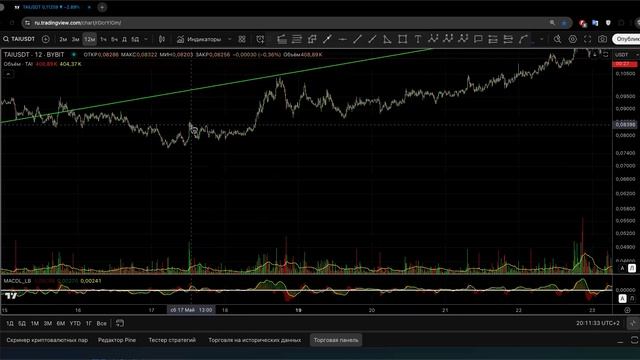Open the Торговая панель tab
This screenshot has width=640, height=360.
pos(336,340)
